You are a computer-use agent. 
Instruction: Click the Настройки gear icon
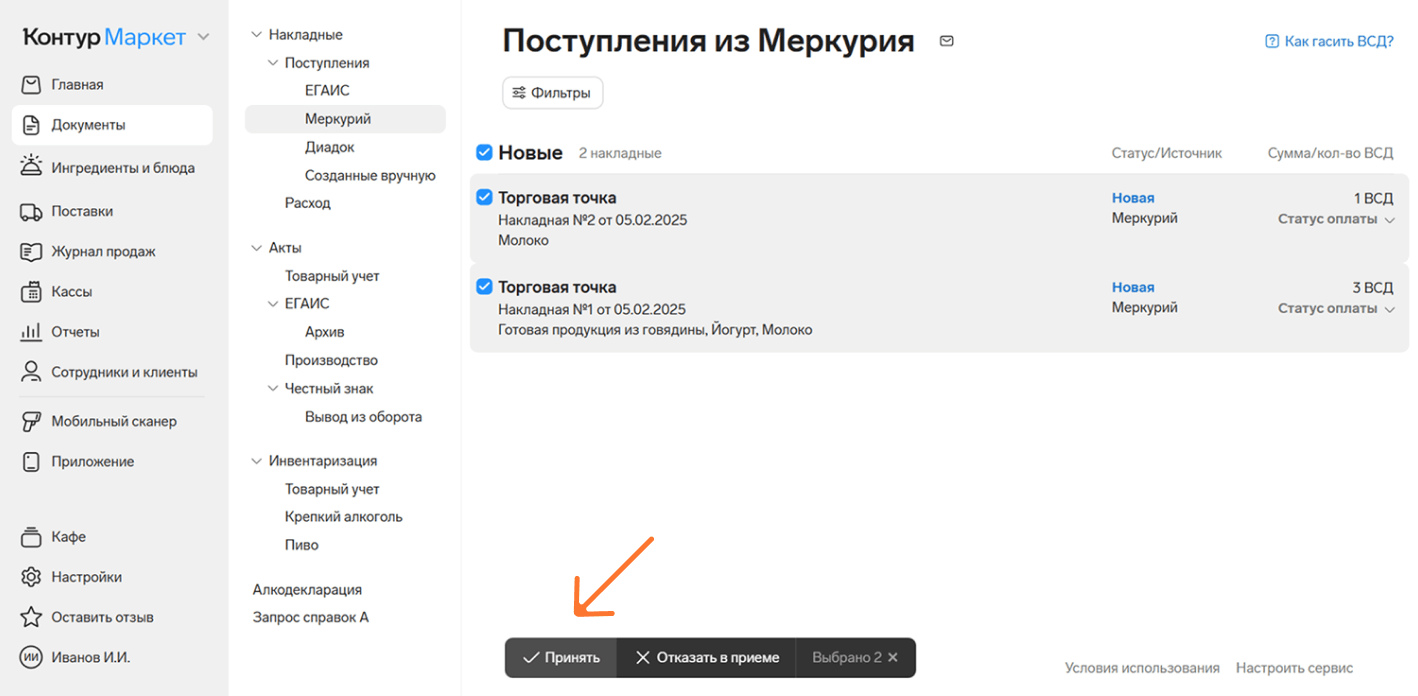pos(31,577)
